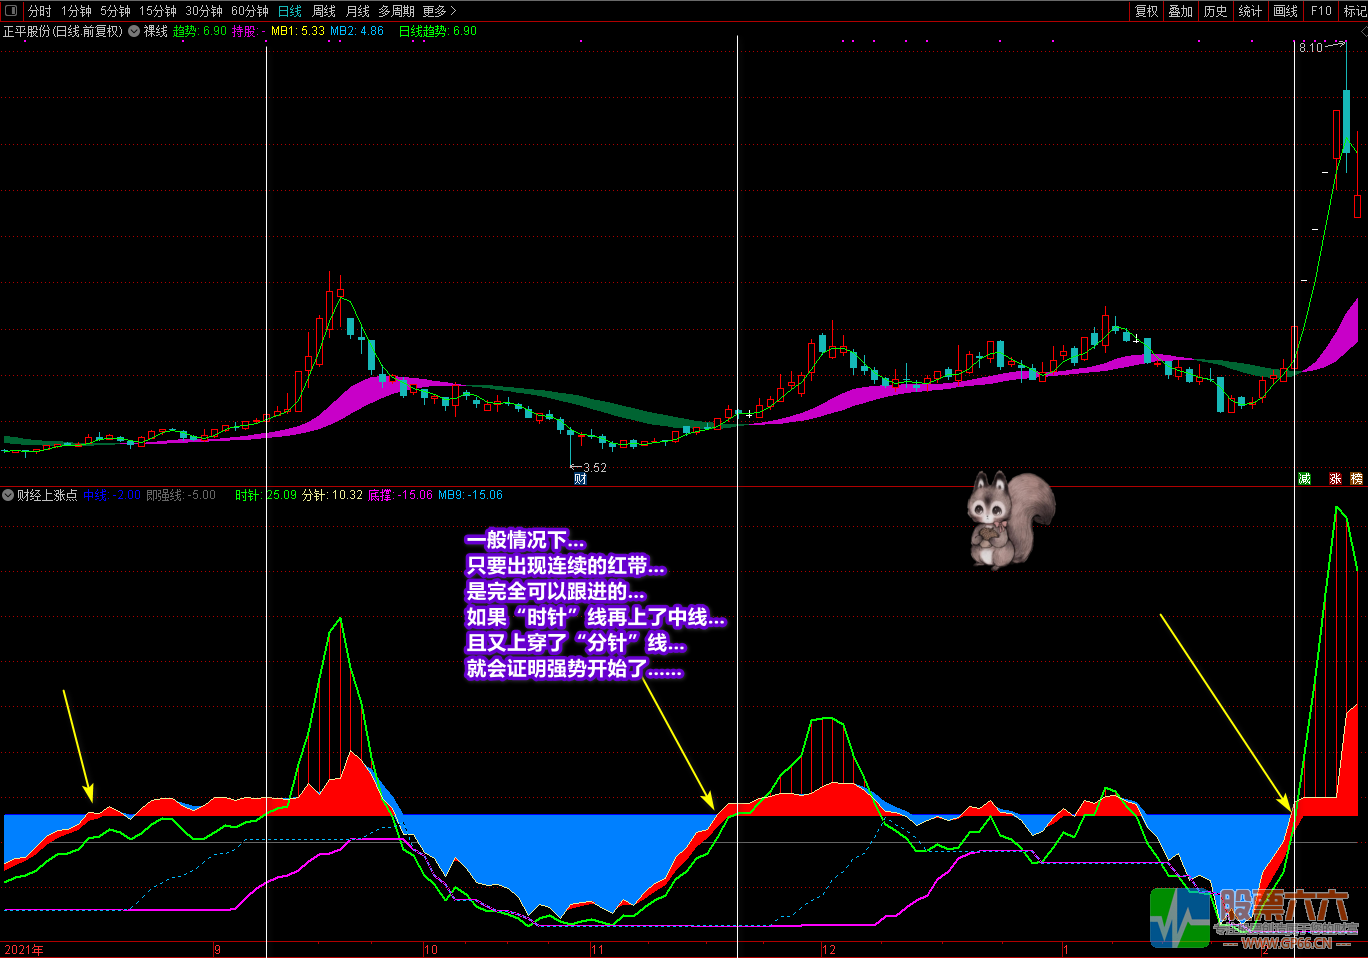Click the 2021年 date axis label
Viewport: 1368px width, 958px height.
pyautogui.click(x=24, y=949)
